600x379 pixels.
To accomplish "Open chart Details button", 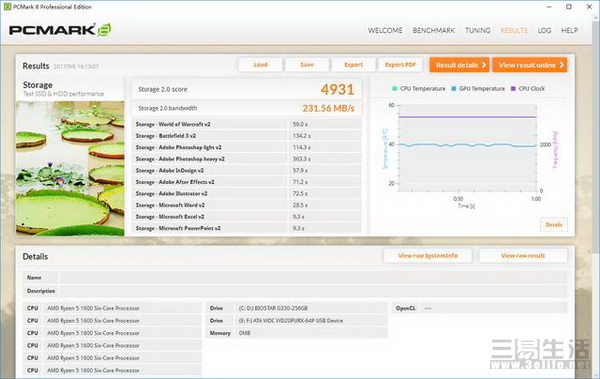I will (x=554, y=225).
